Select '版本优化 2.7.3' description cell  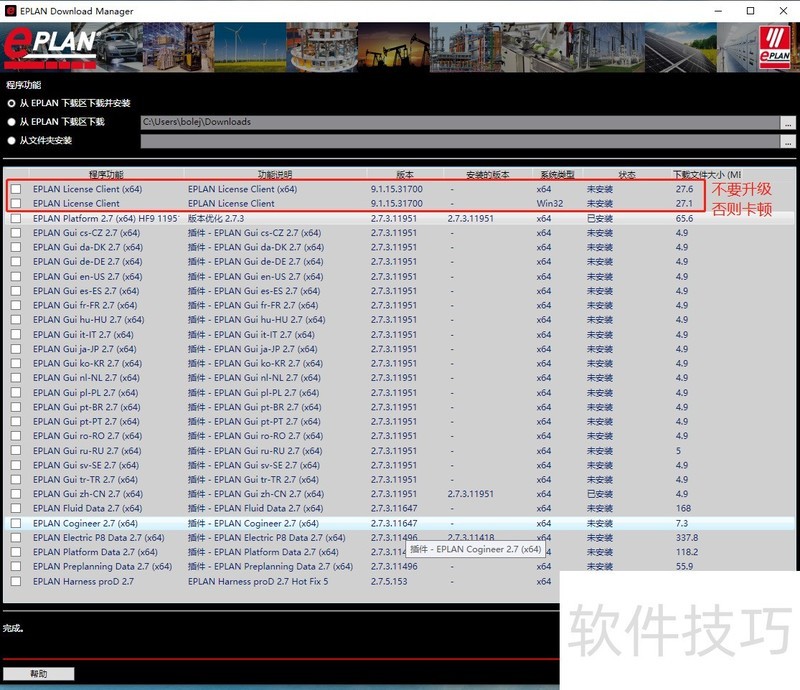(216, 218)
